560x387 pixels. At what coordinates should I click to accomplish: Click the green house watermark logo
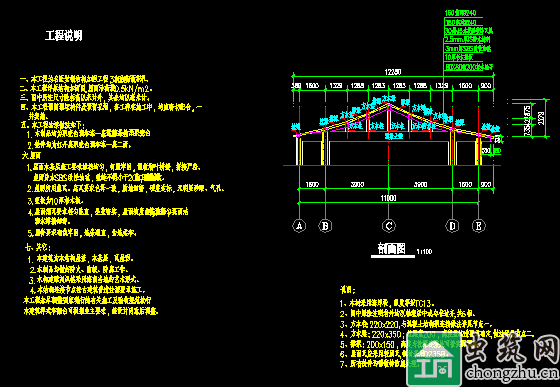coord(434,364)
